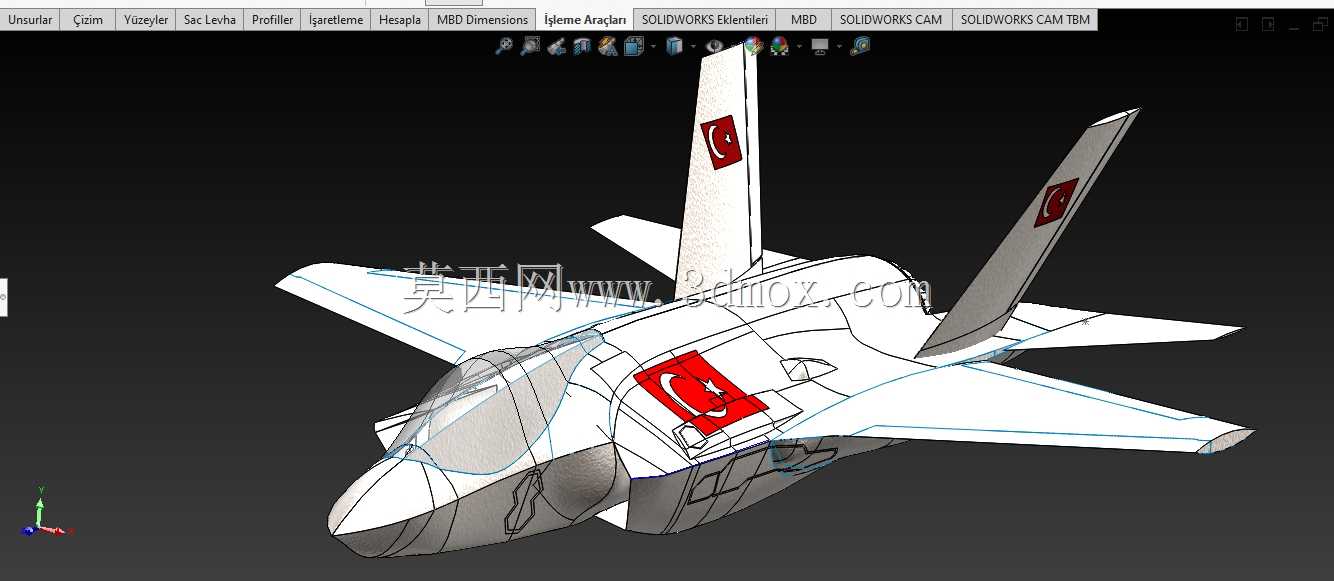Click the View Settings monitor icon
1334x581 pixels.
(x=820, y=46)
